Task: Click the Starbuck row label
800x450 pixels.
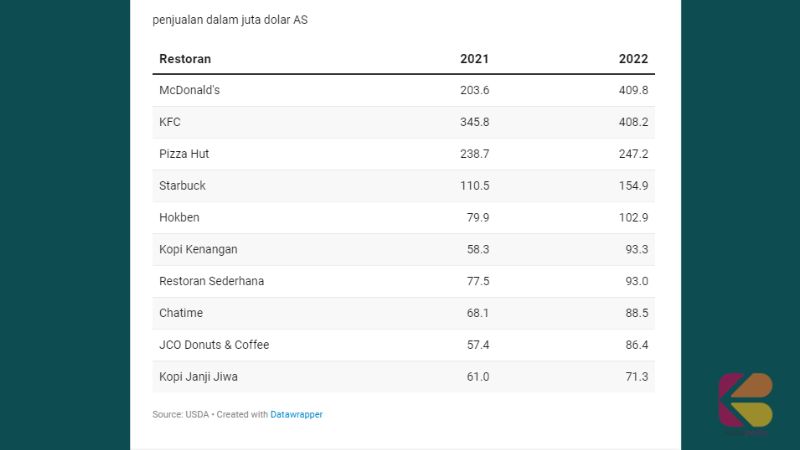Action: tap(182, 186)
